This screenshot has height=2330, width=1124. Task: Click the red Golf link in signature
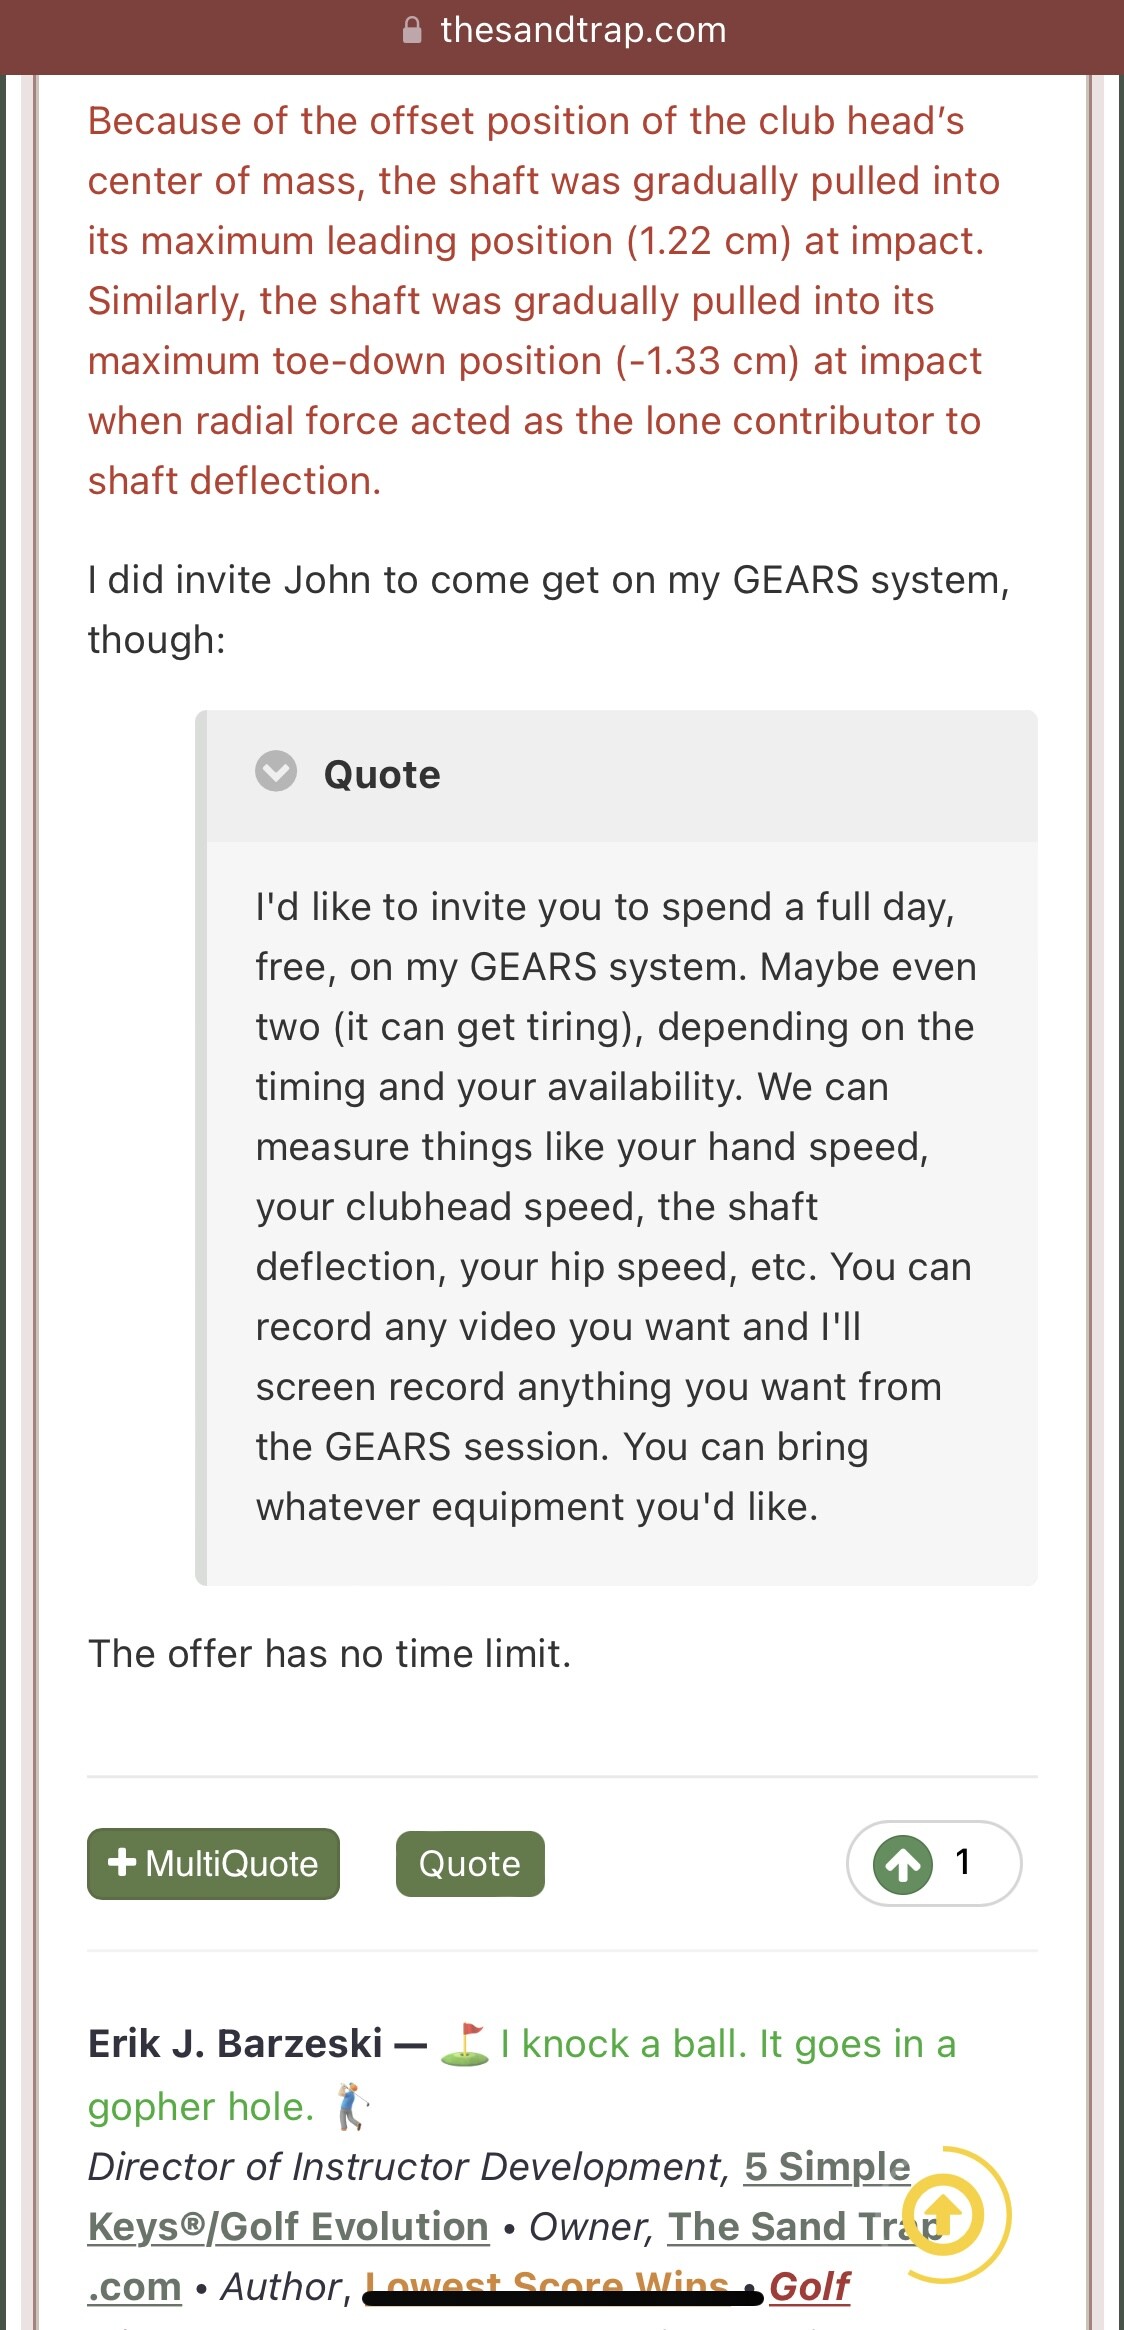pyautogui.click(x=809, y=2286)
